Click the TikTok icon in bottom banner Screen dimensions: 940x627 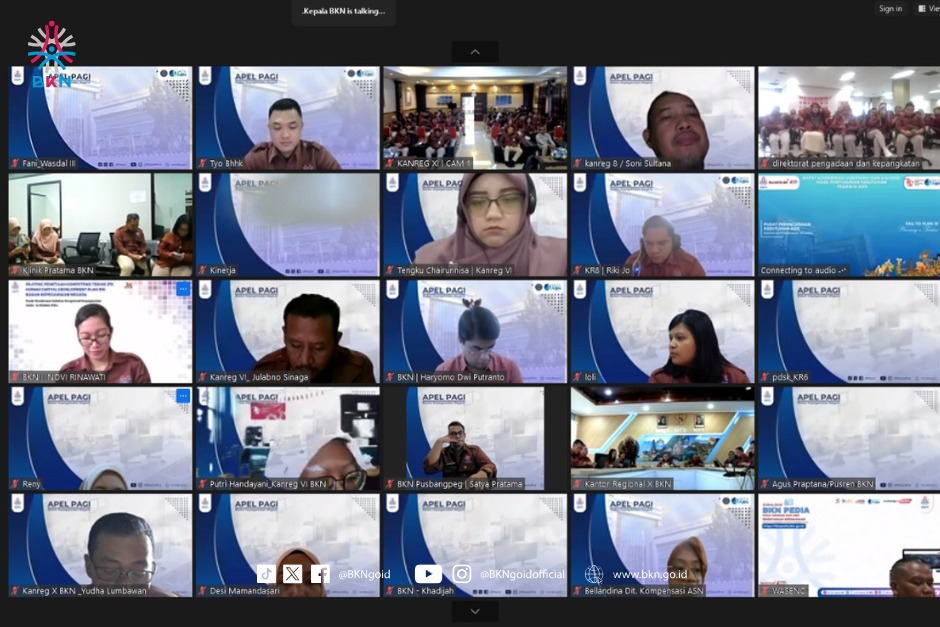[x=266, y=574]
